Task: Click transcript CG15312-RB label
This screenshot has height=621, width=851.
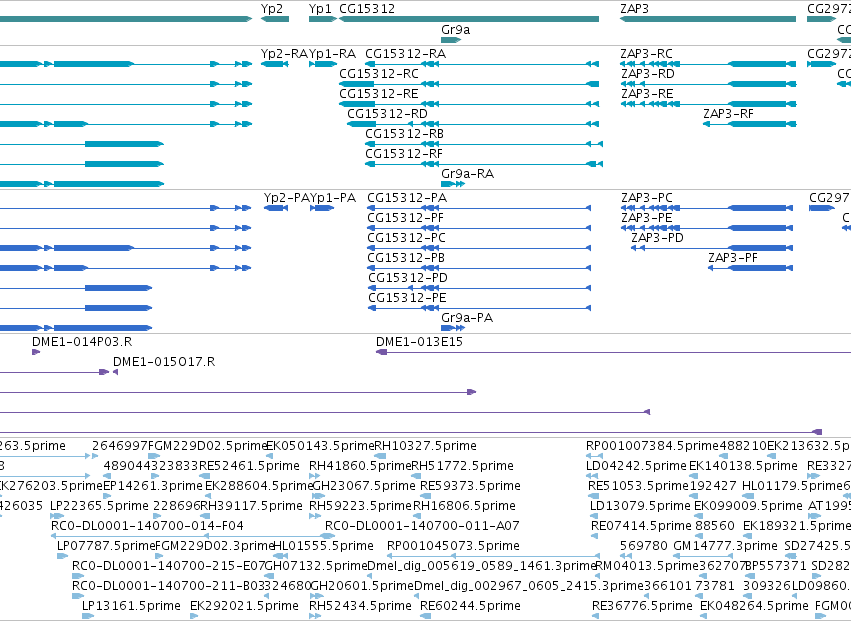Action: 404,134
